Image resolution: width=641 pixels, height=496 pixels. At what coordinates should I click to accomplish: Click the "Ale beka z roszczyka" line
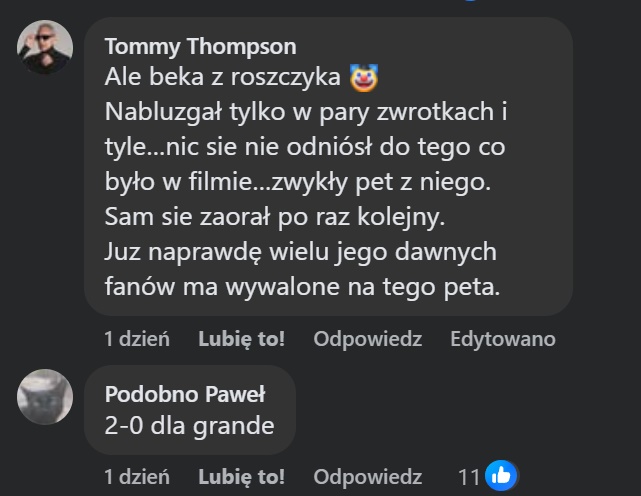(x=223, y=77)
